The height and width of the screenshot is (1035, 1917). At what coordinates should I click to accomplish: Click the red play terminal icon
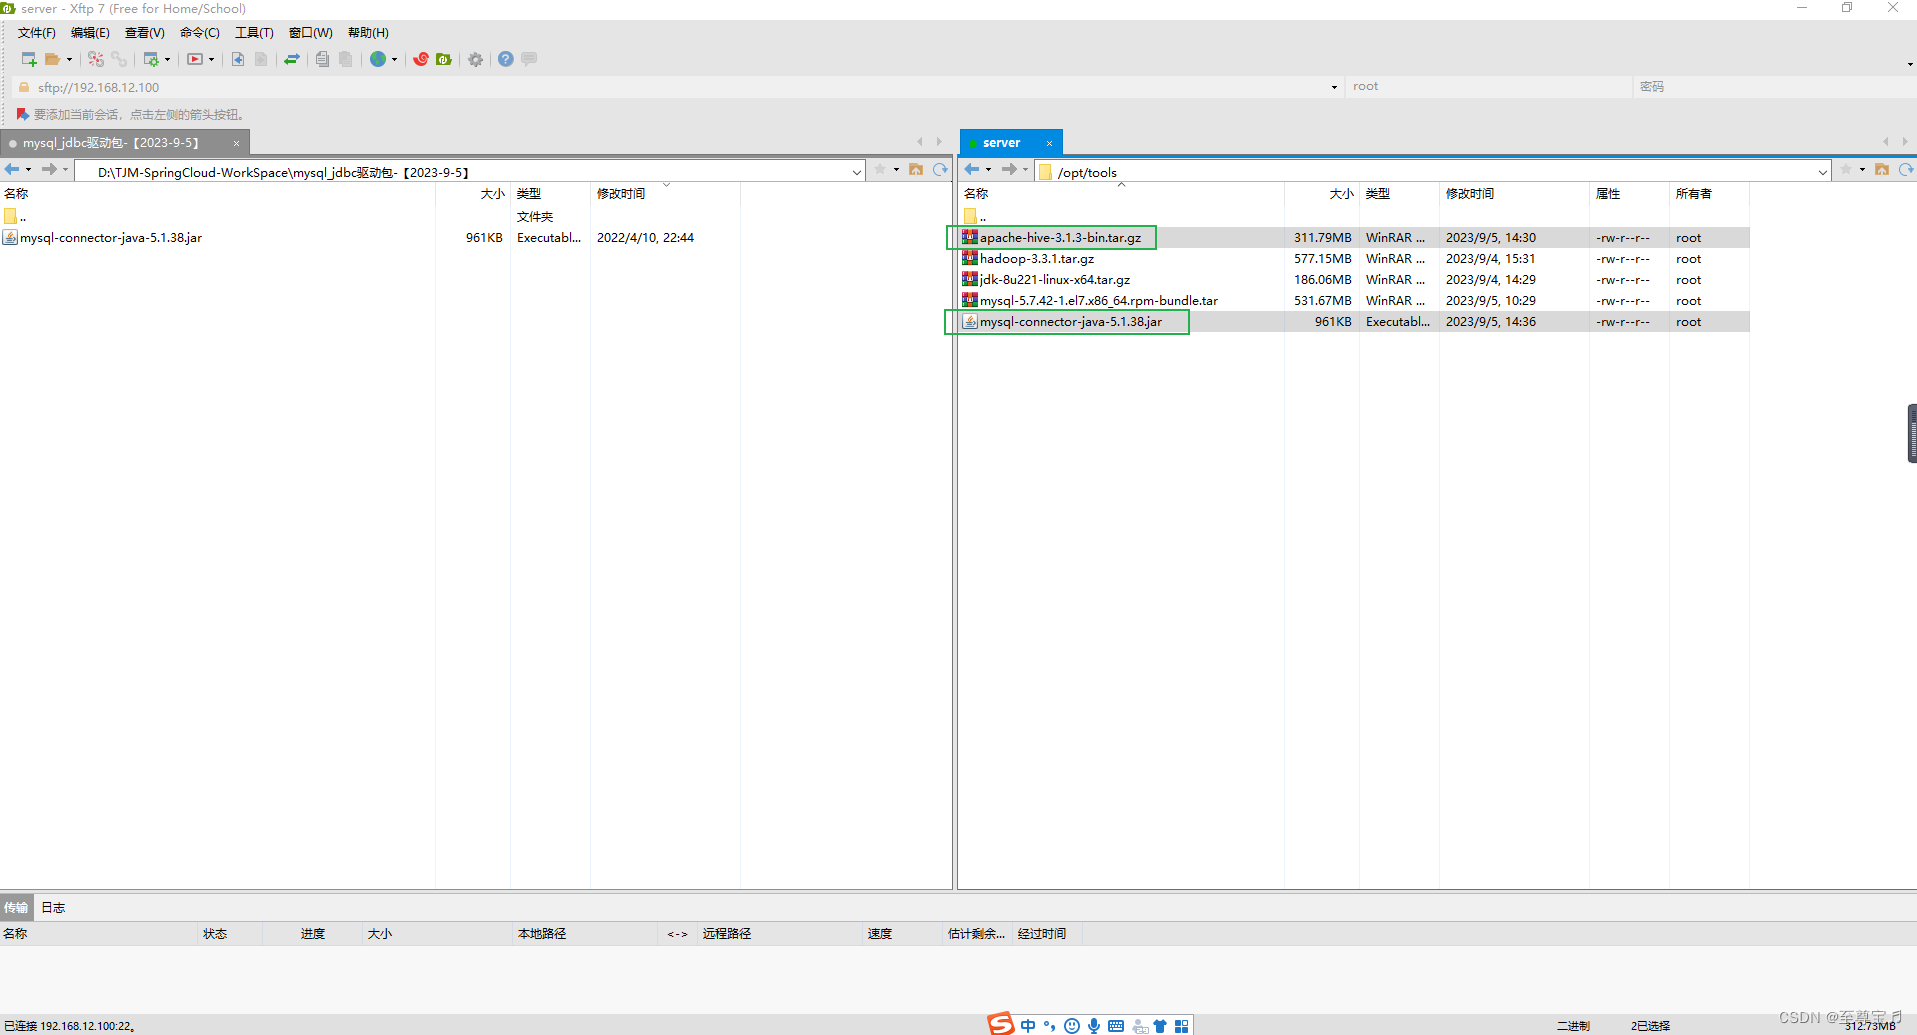click(x=195, y=59)
